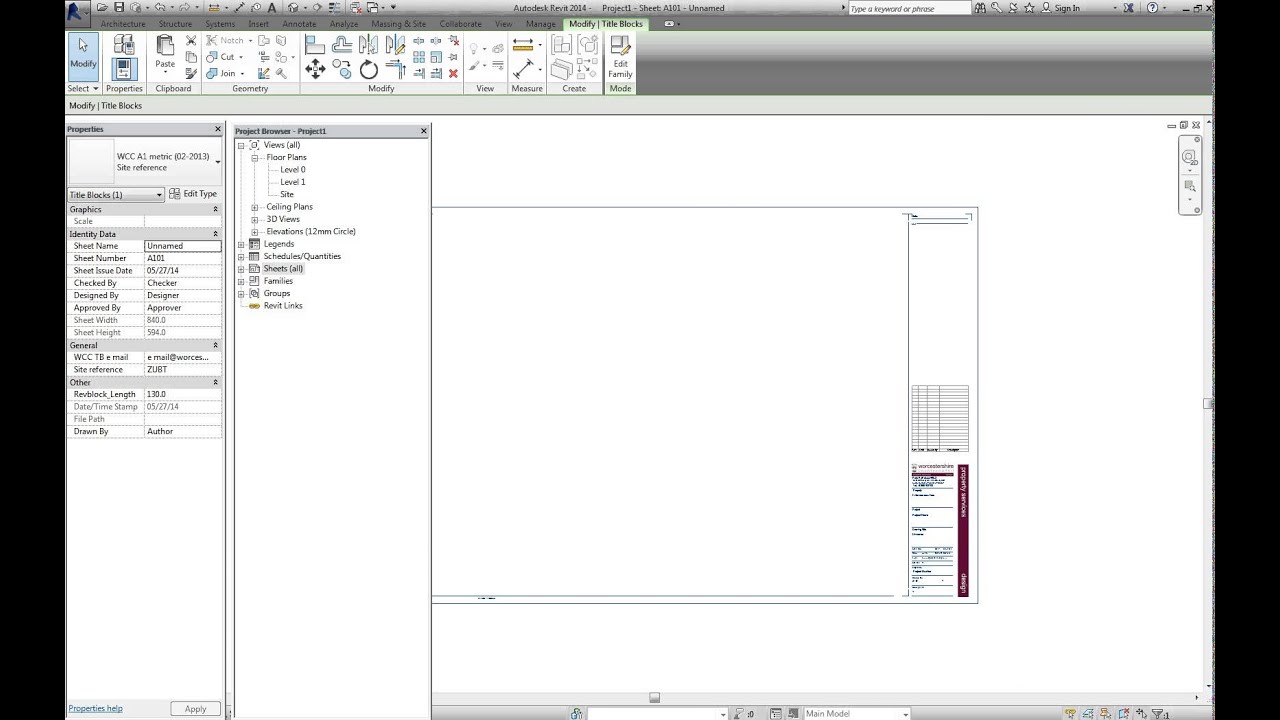The image size is (1280, 720).
Task: Select the Move tool
Action: (315, 69)
